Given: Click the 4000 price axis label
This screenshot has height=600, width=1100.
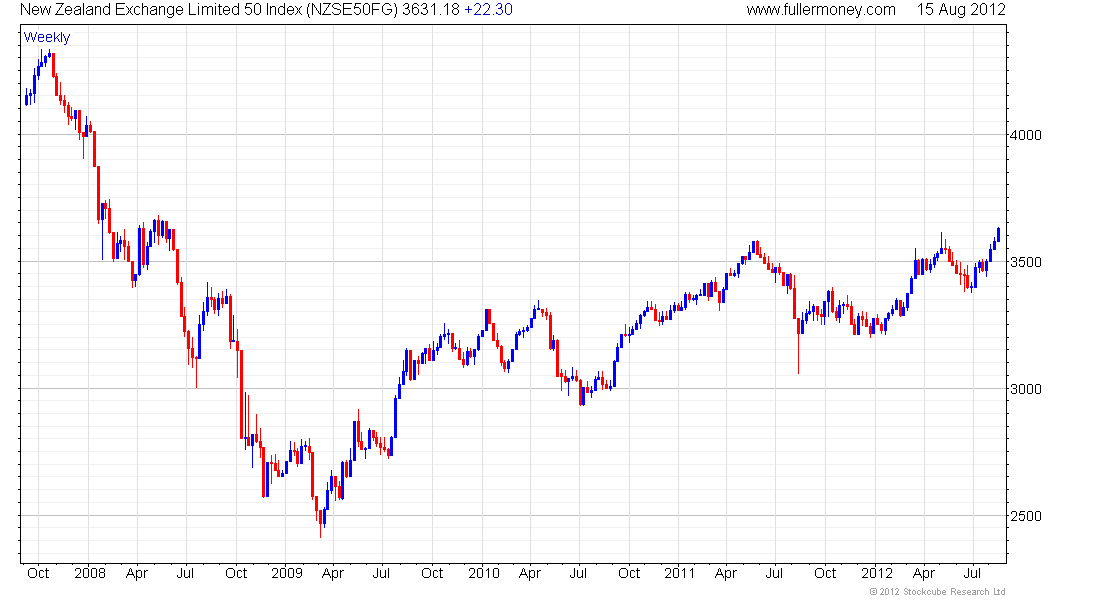Looking at the screenshot, I should 1026,135.
